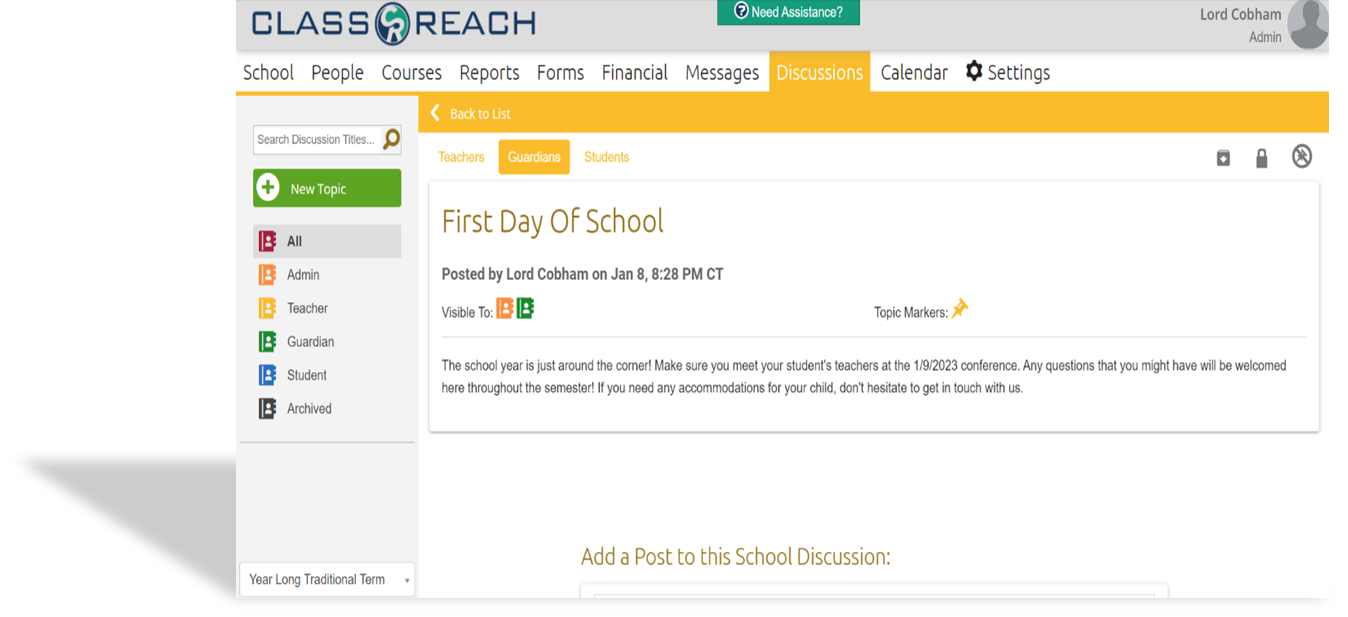Click the Add a Post heading
The width and height of the screenshot is (1348, 617).
pos(735,557)
